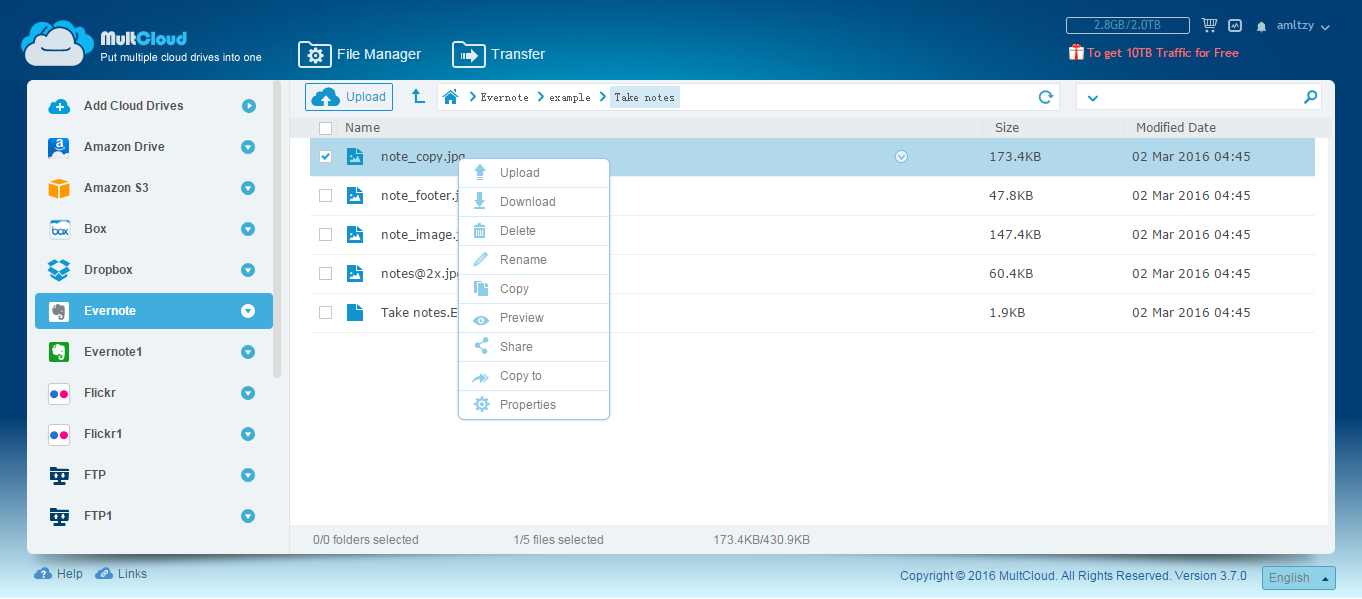Screen dimensions: 1362x599
Task: Click the traffic usage bar 2.8GB/2.0TB
Action: pos(1127,26)
